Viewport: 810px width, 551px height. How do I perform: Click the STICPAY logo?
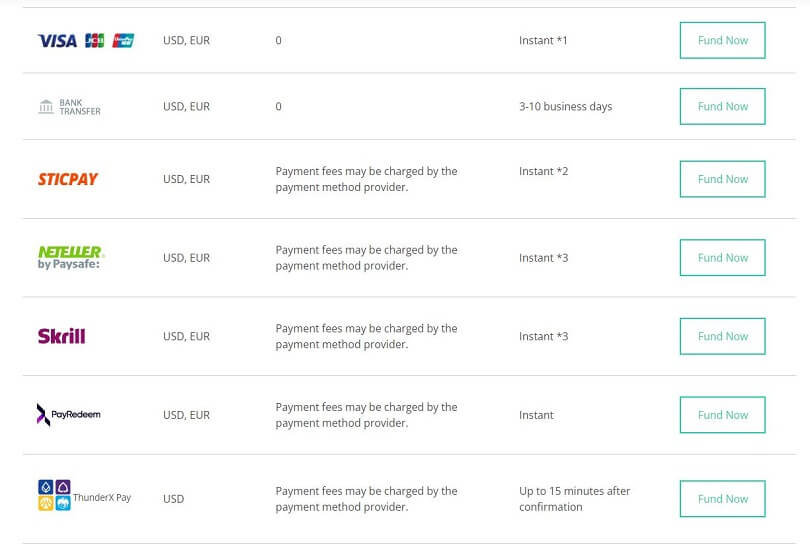[x=68, y=179]
